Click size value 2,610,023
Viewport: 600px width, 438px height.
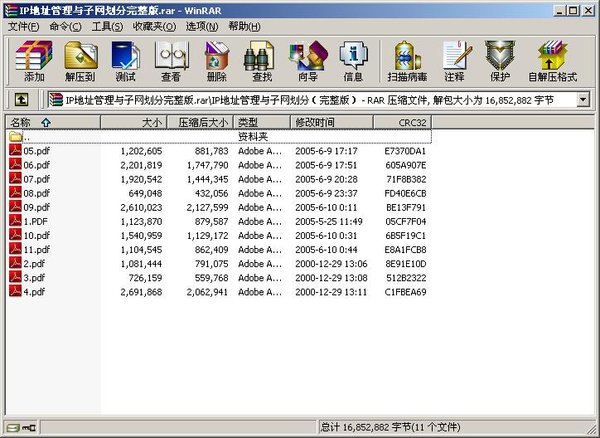(141, 207)
